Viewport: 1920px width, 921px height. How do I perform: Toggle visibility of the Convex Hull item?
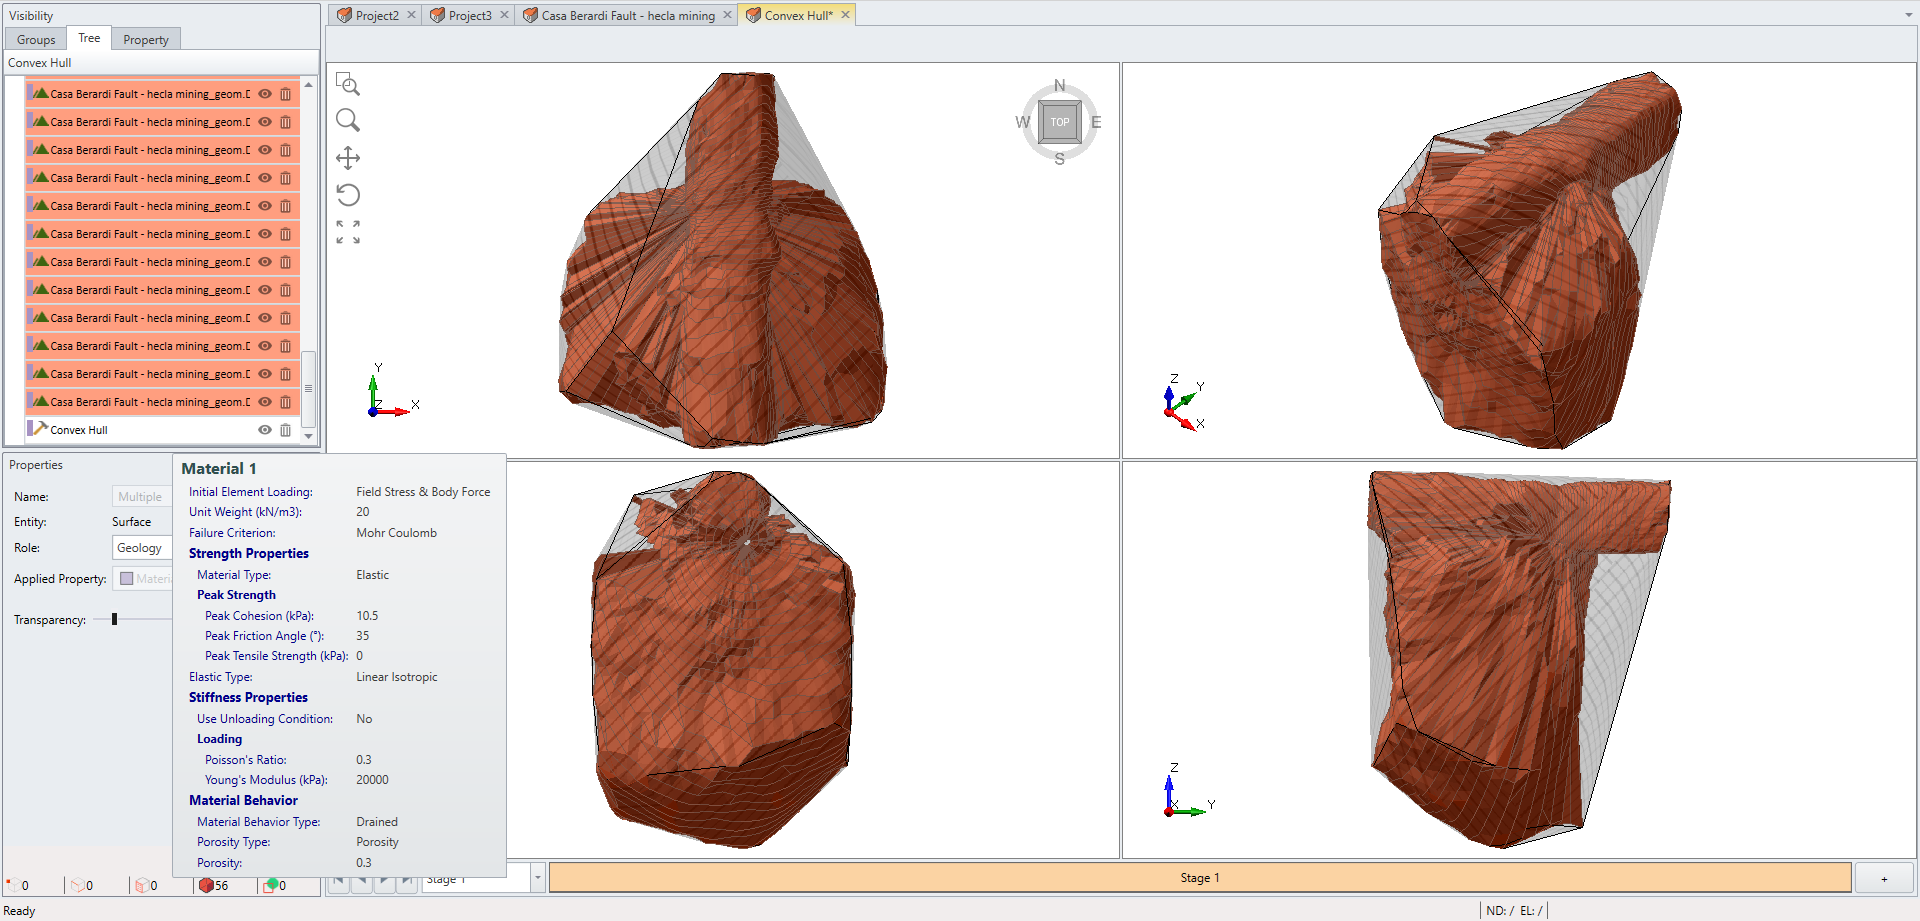click(x=265, y=430)
